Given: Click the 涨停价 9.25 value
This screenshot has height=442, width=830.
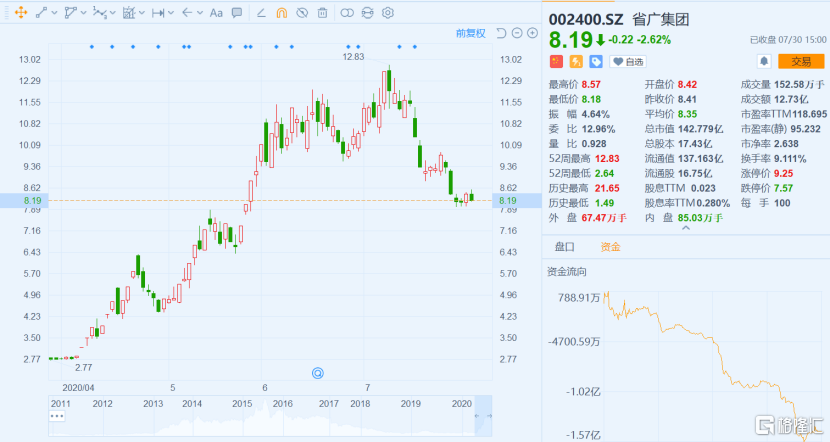Looking at the screenshot, I should tap(783, 173).
